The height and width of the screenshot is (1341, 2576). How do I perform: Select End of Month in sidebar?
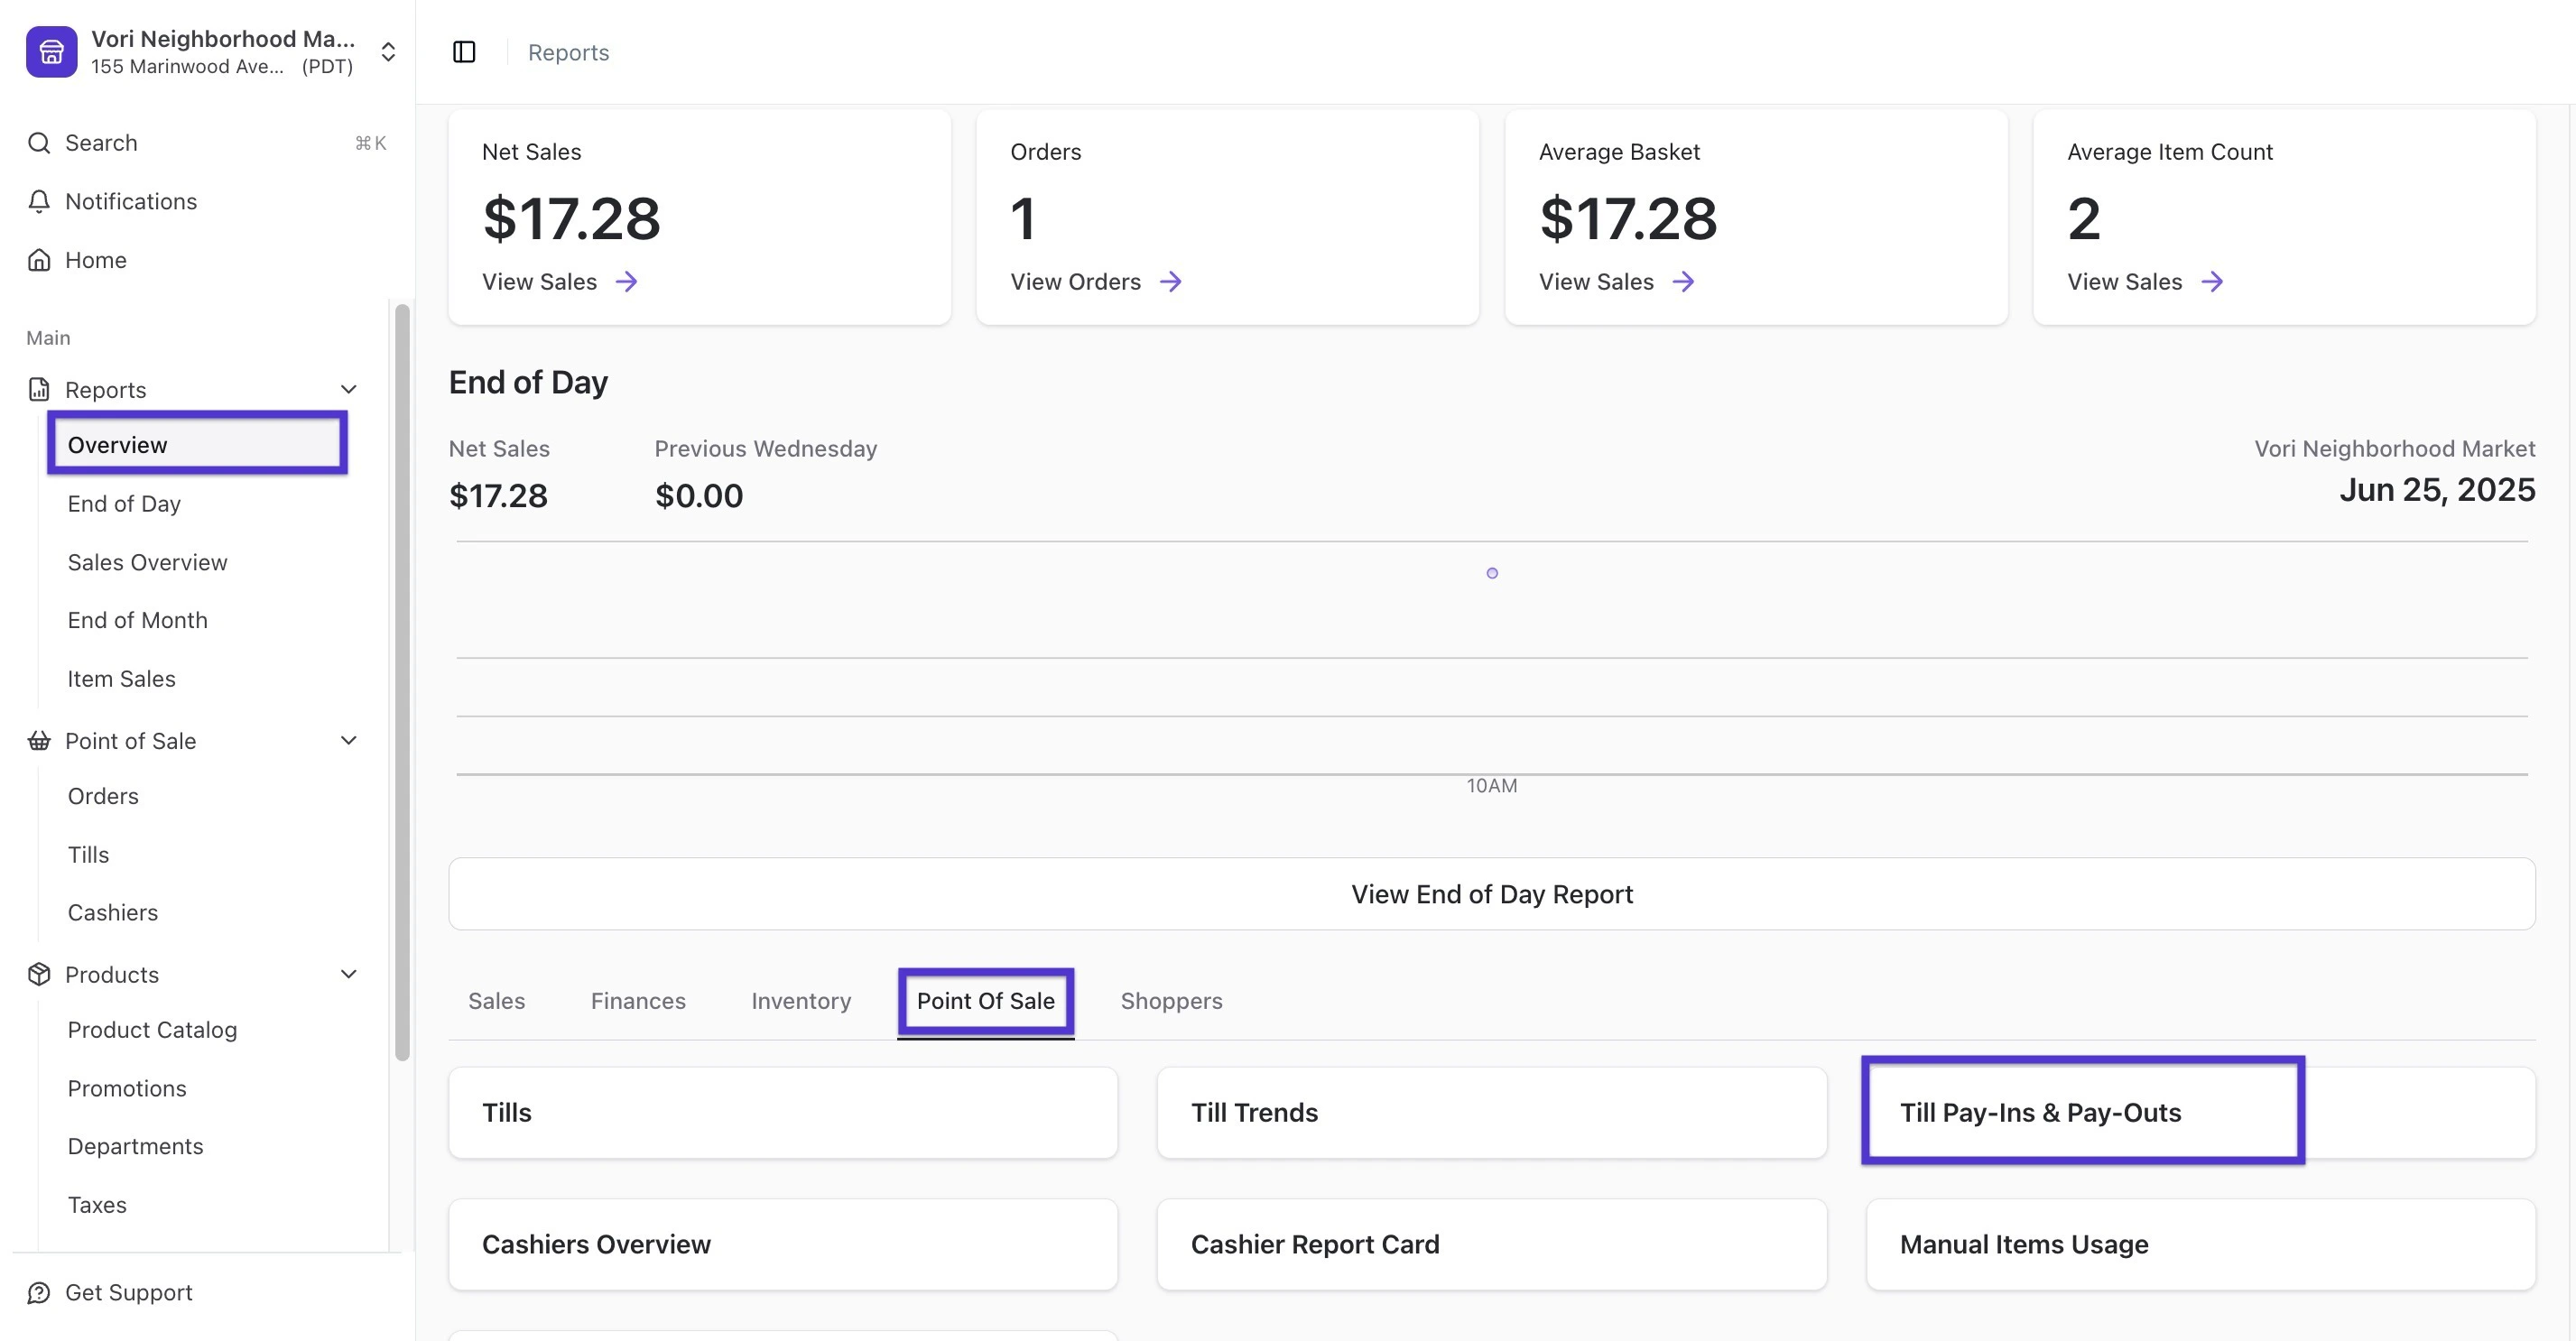click(x=137, y=620)
